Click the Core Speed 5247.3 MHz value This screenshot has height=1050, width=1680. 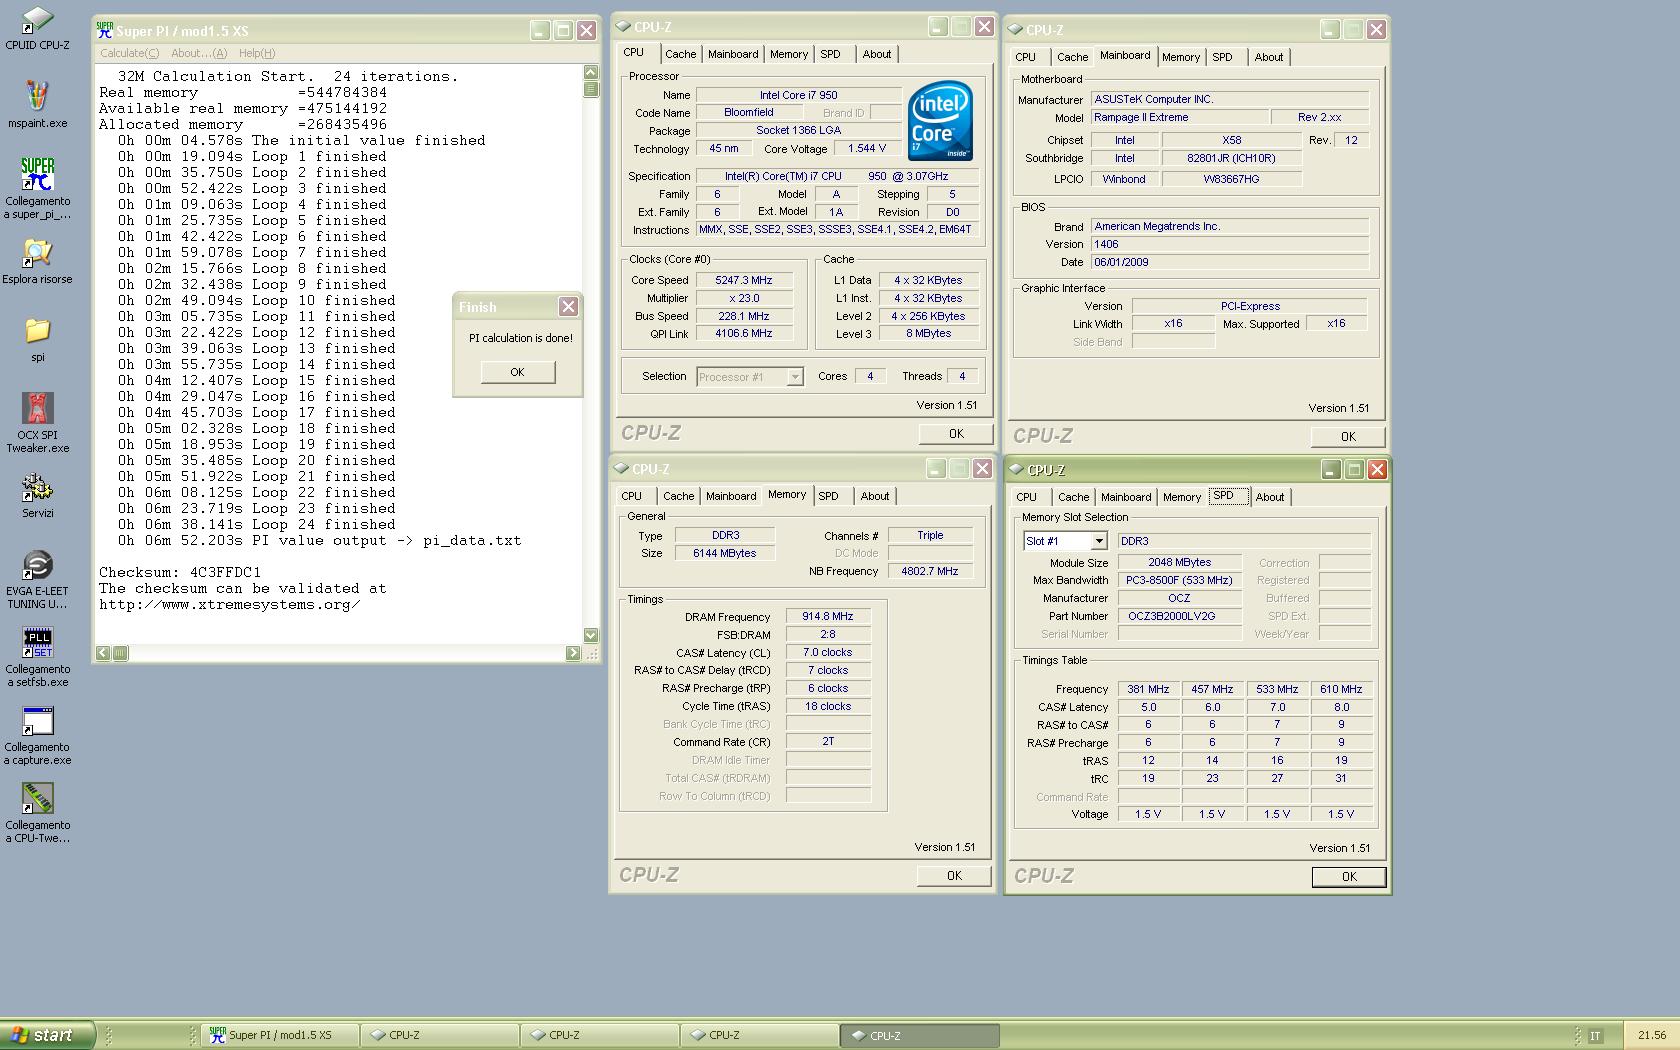(x=744, y=280)
